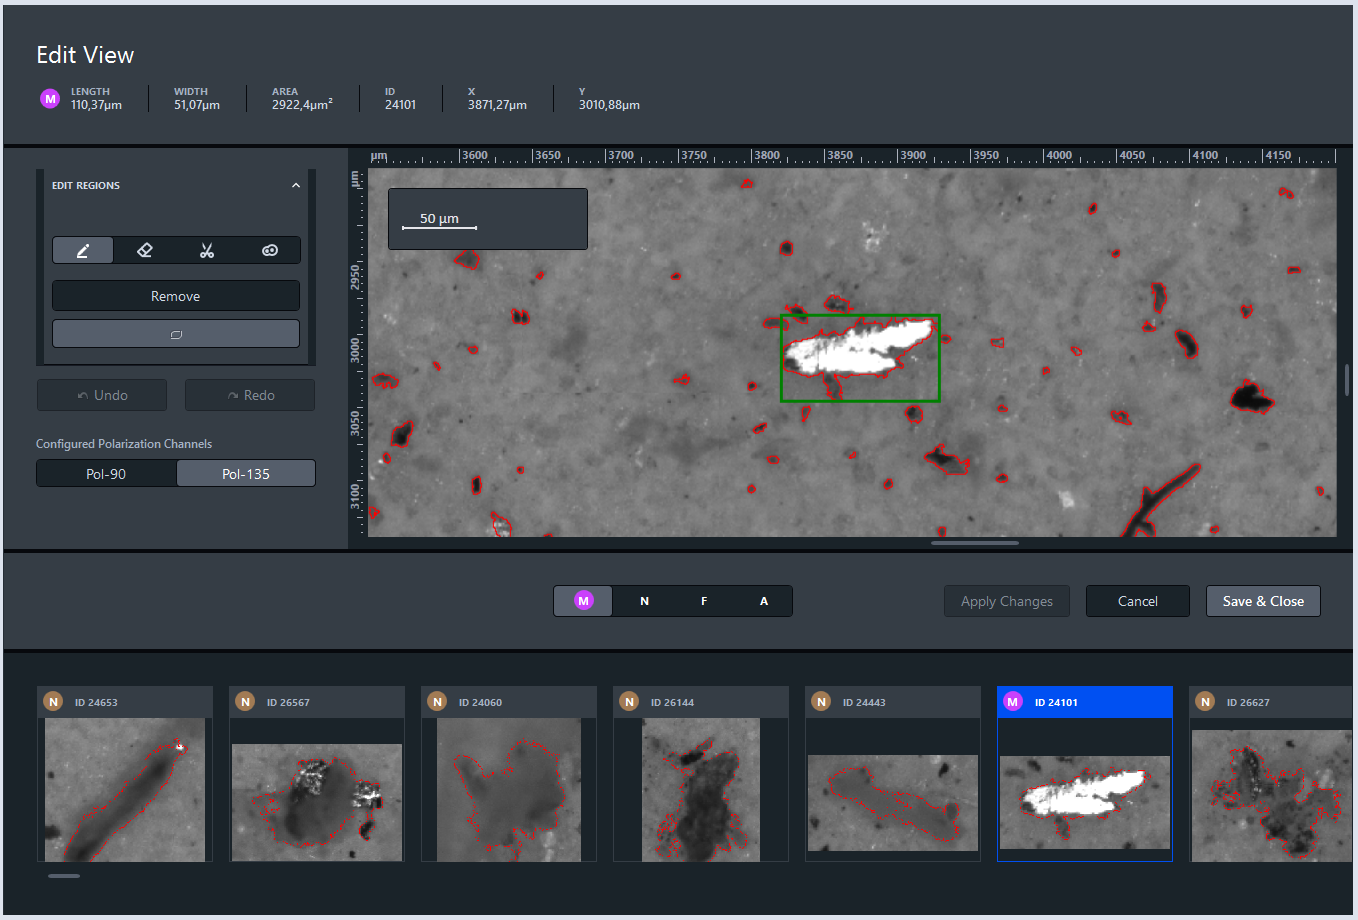Classify the particle as A
This screenshot has width=1358, height=920.
point(764,601)
